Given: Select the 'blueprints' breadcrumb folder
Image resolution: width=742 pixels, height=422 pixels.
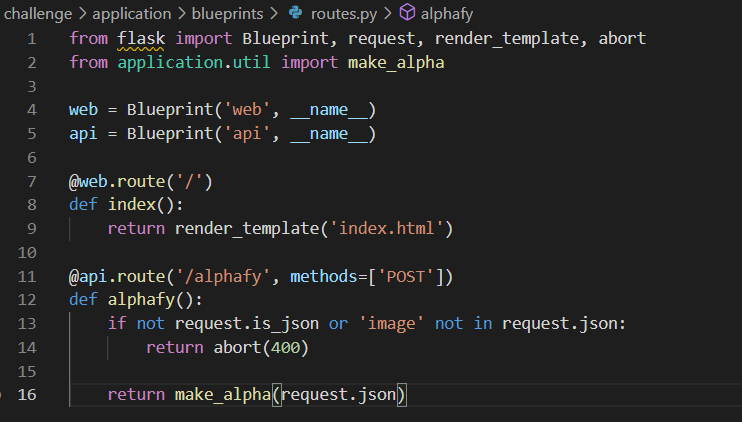Looking at the screenshot, I should 227,14.
